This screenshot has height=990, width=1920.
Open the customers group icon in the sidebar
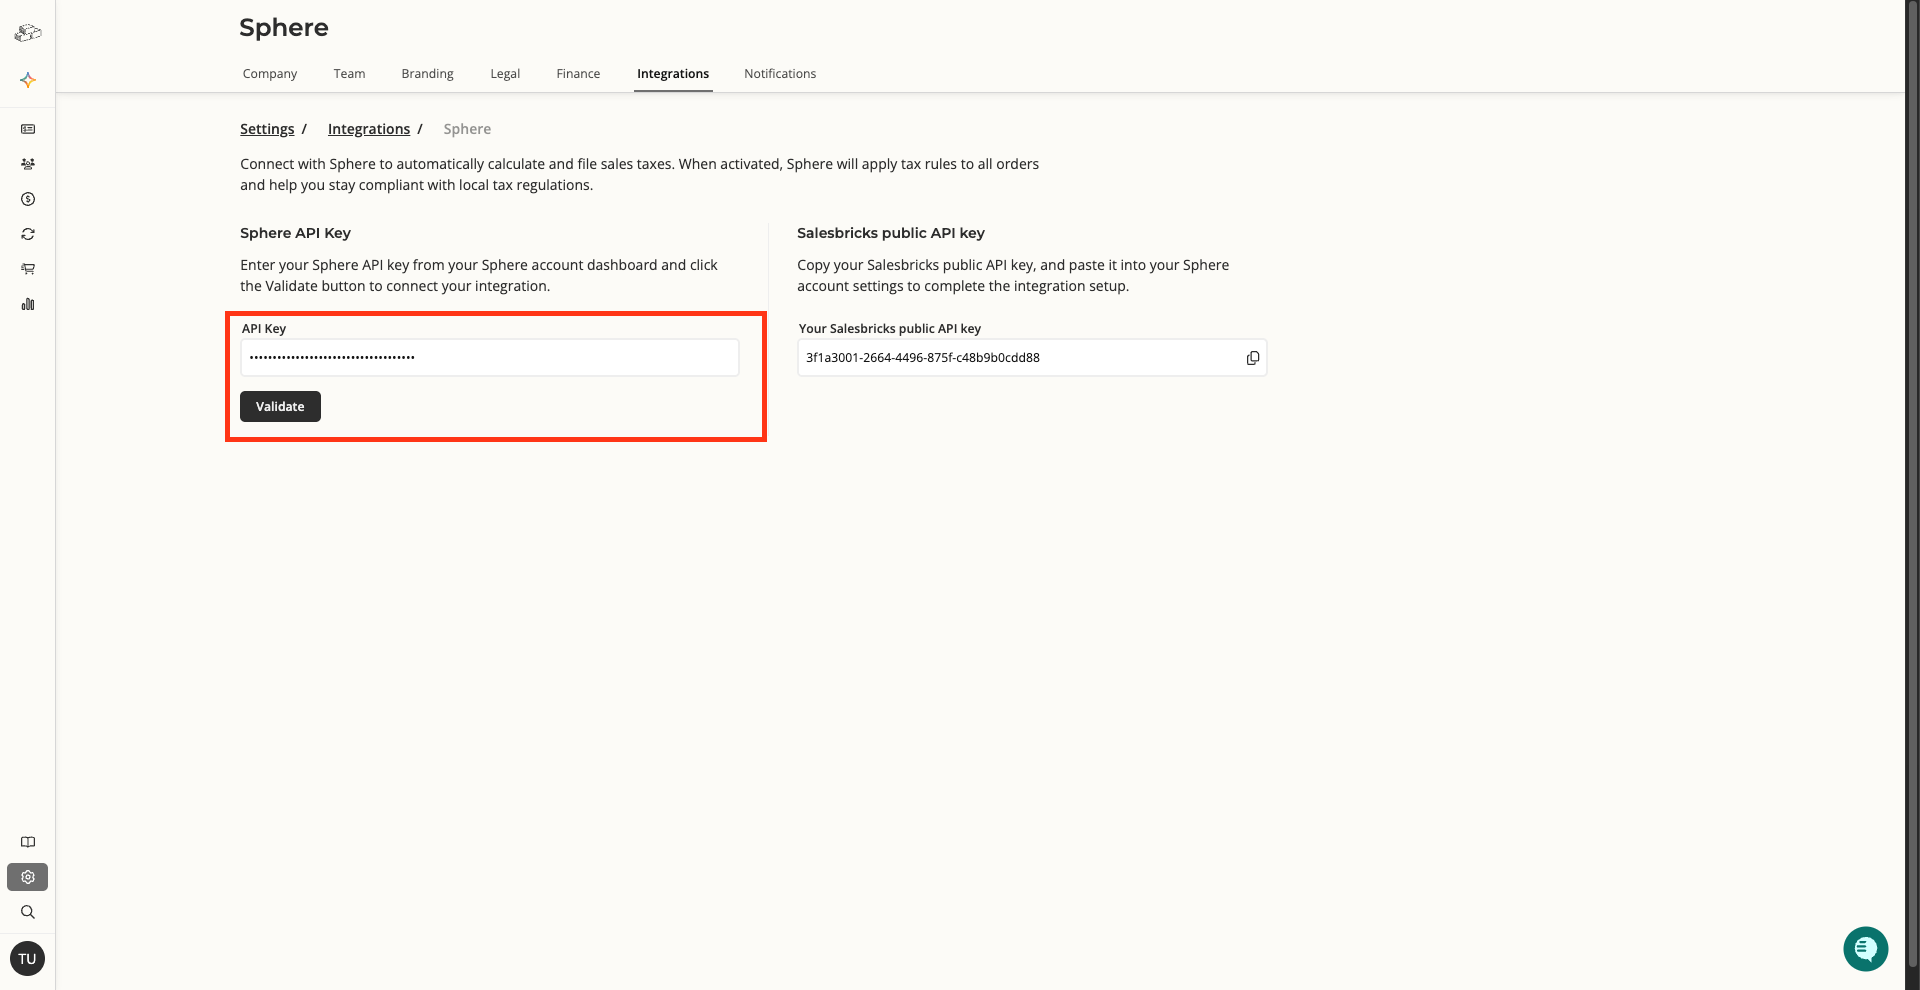click(x=28, y=164)
